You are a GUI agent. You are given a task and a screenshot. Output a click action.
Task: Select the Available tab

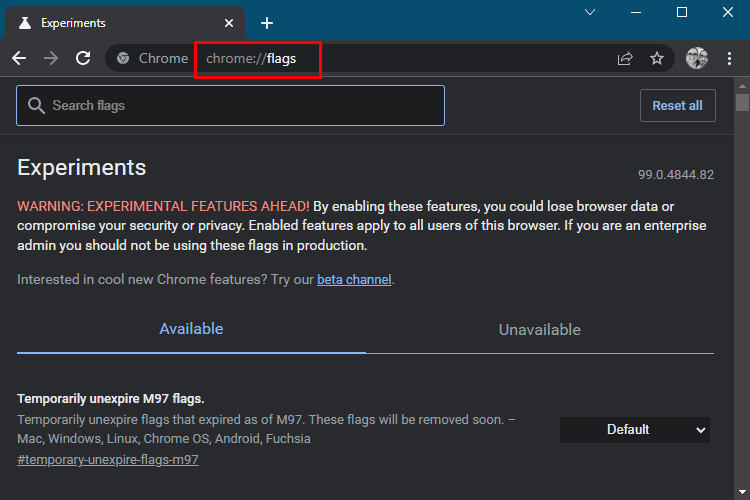point(191,329)
